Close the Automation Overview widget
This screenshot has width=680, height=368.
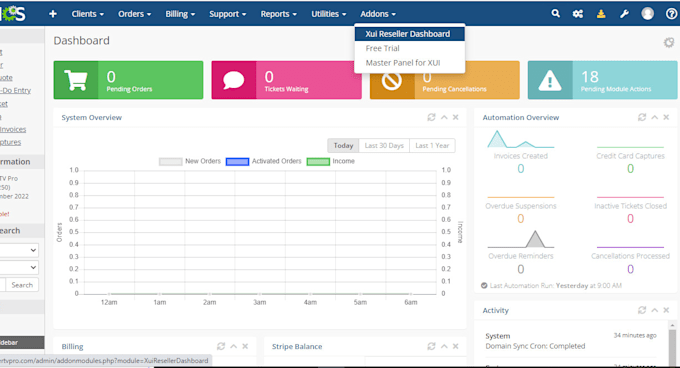pos(667,117)
